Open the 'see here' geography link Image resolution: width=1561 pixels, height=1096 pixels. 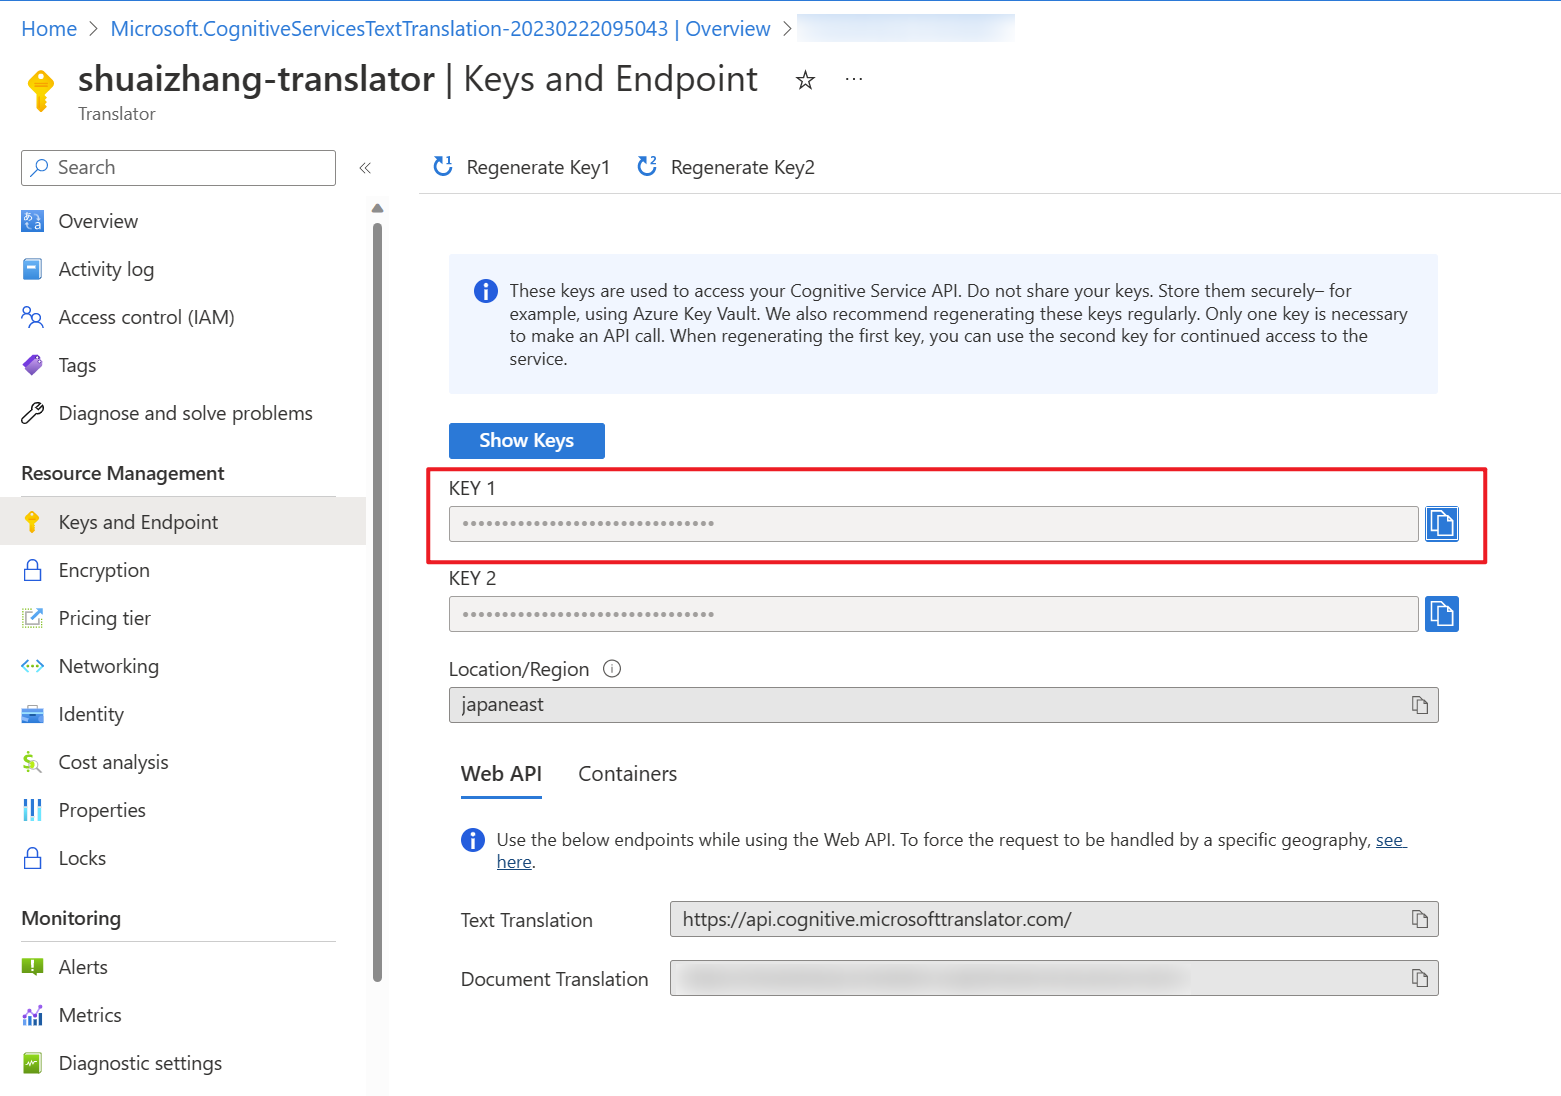pyautogui.click(x=1390, y=840)
